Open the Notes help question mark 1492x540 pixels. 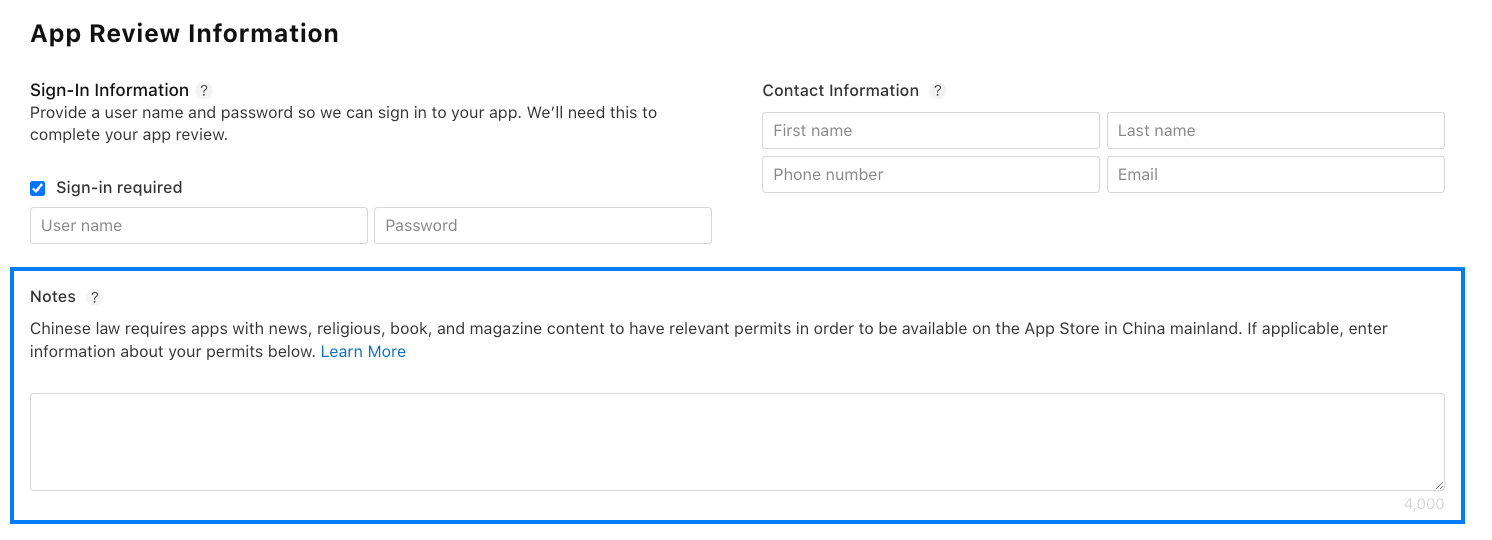pos(95,297)
